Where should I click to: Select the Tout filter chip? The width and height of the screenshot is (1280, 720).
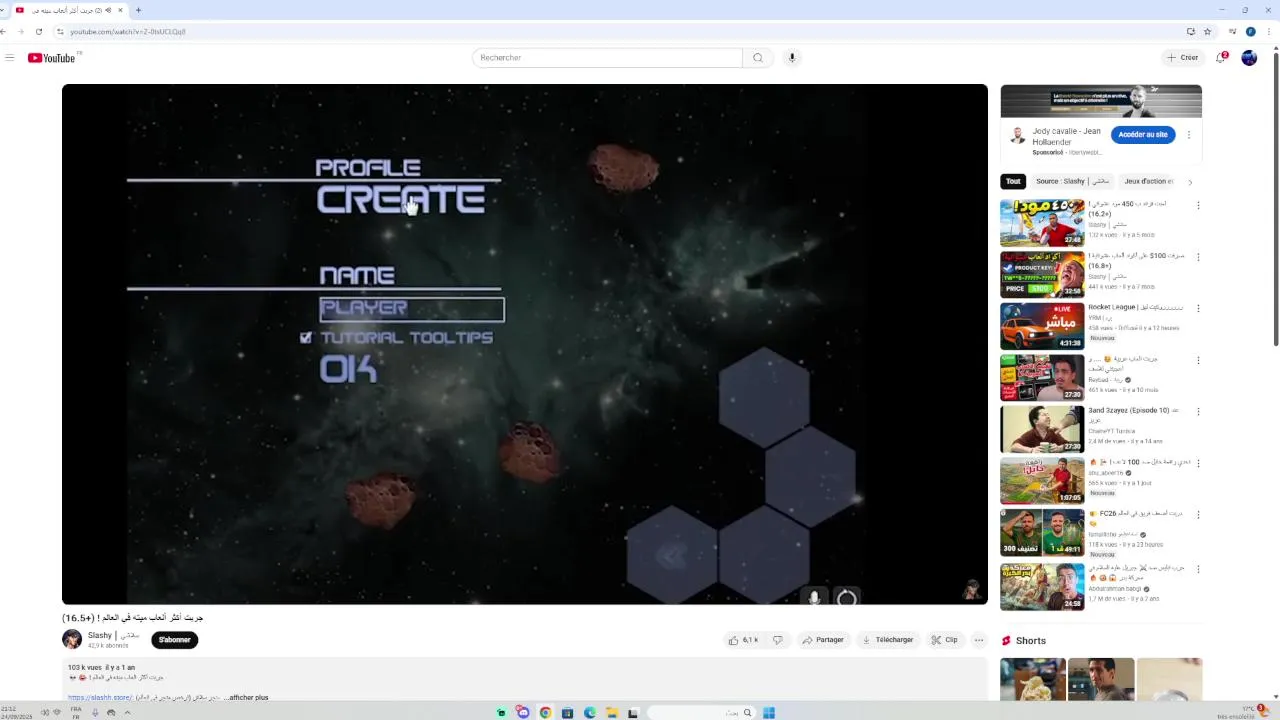click(x=1013, y=181)
